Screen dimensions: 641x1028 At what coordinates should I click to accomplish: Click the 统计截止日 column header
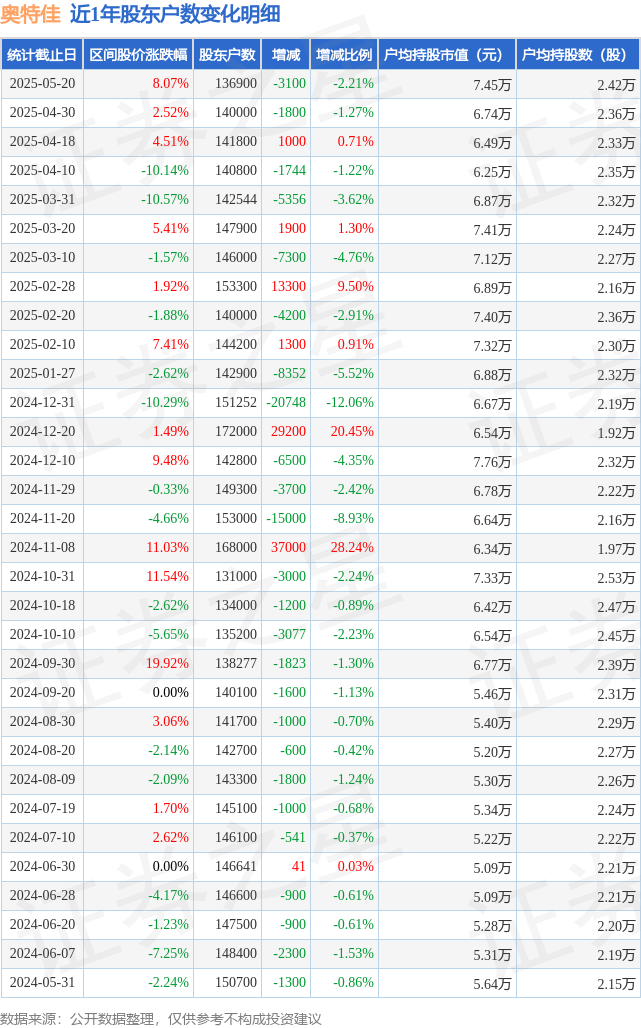(42, 55)
